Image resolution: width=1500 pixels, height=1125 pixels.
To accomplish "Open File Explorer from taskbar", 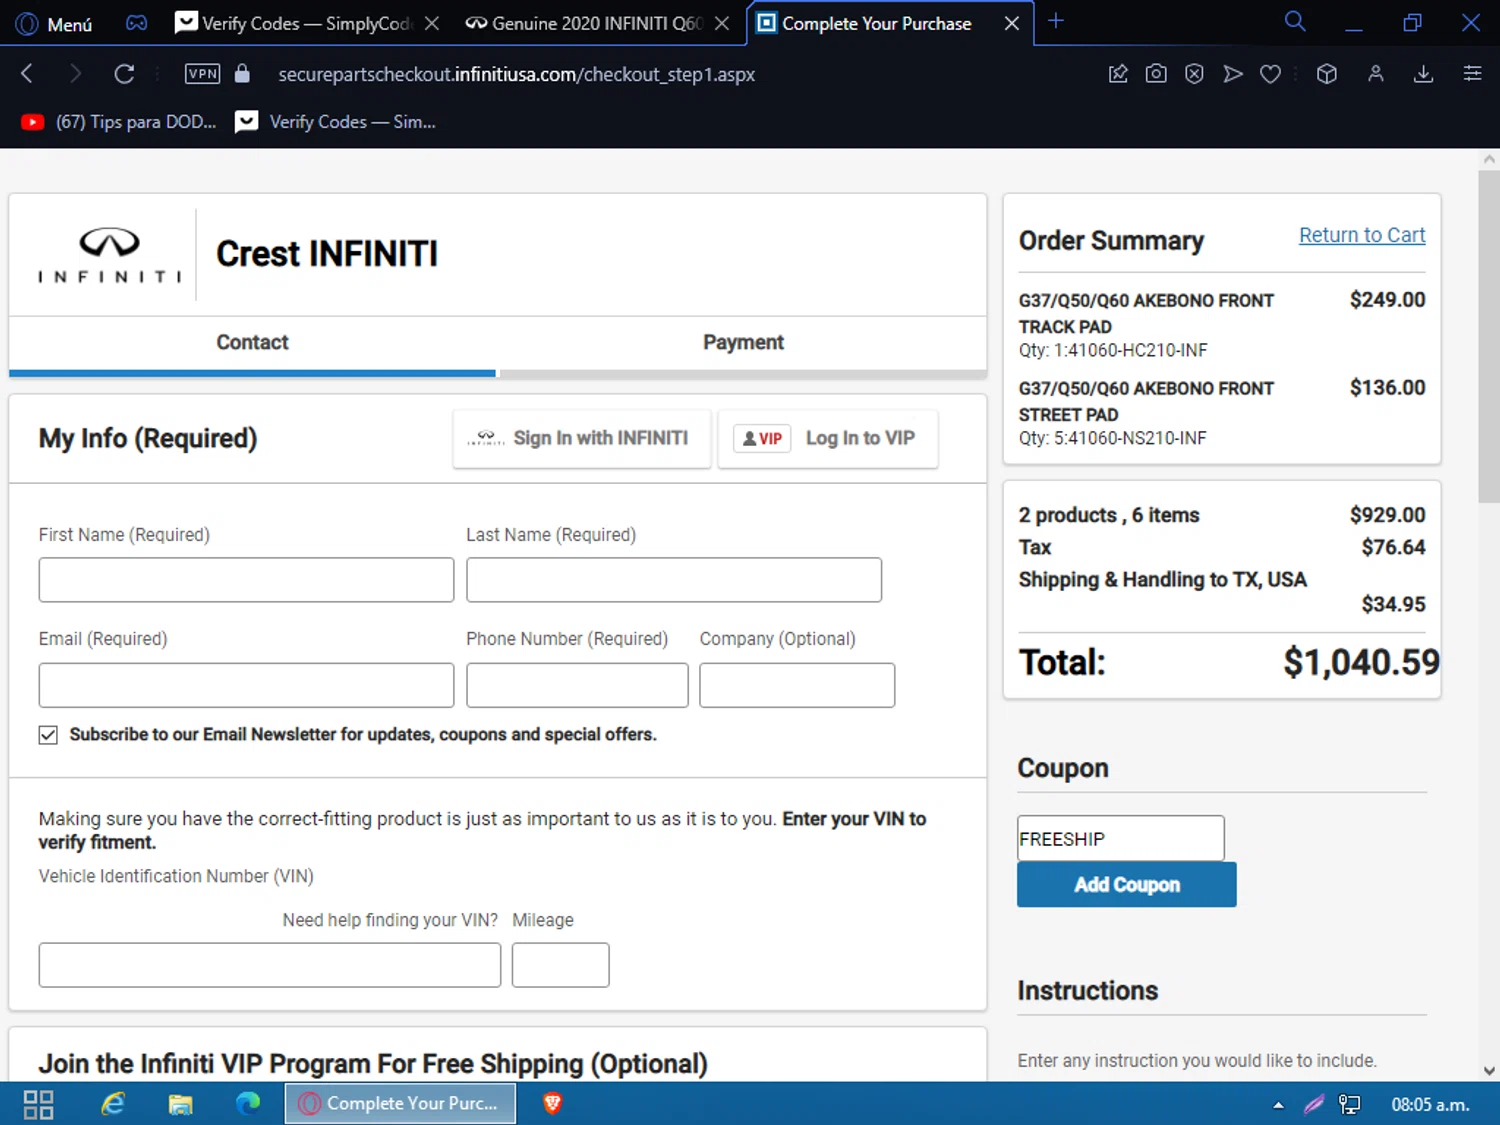I will (x=180, y=1104).
